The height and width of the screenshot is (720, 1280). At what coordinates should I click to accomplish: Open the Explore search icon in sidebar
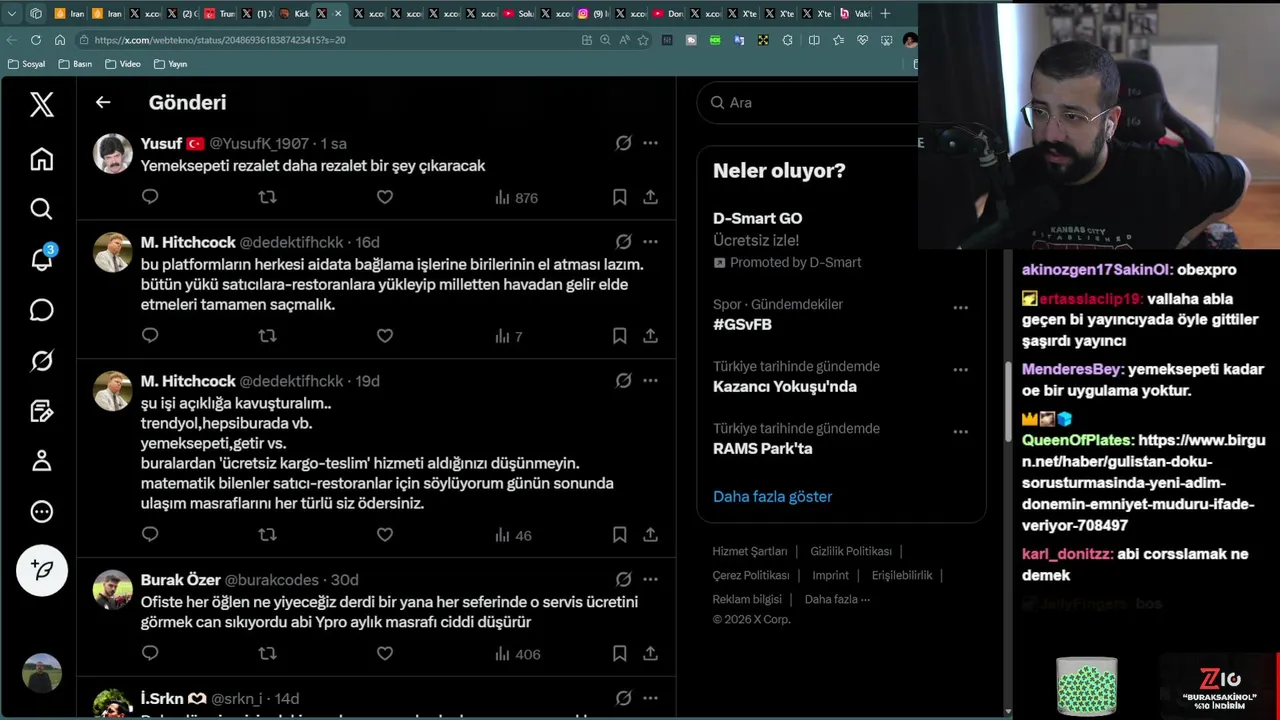(41, 209)
